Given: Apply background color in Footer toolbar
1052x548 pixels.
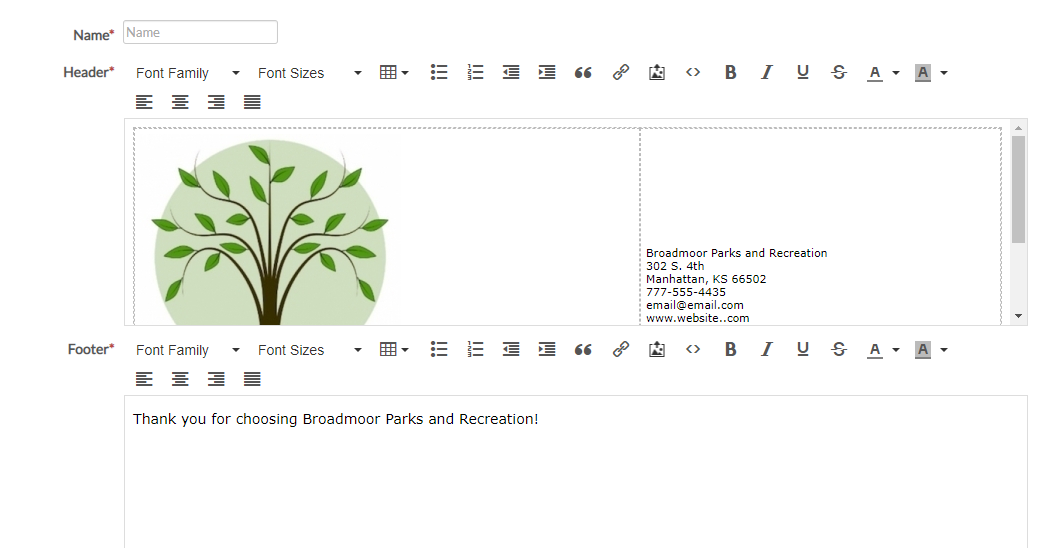Looking at the screenshot, I should click(x=923, y=349).
